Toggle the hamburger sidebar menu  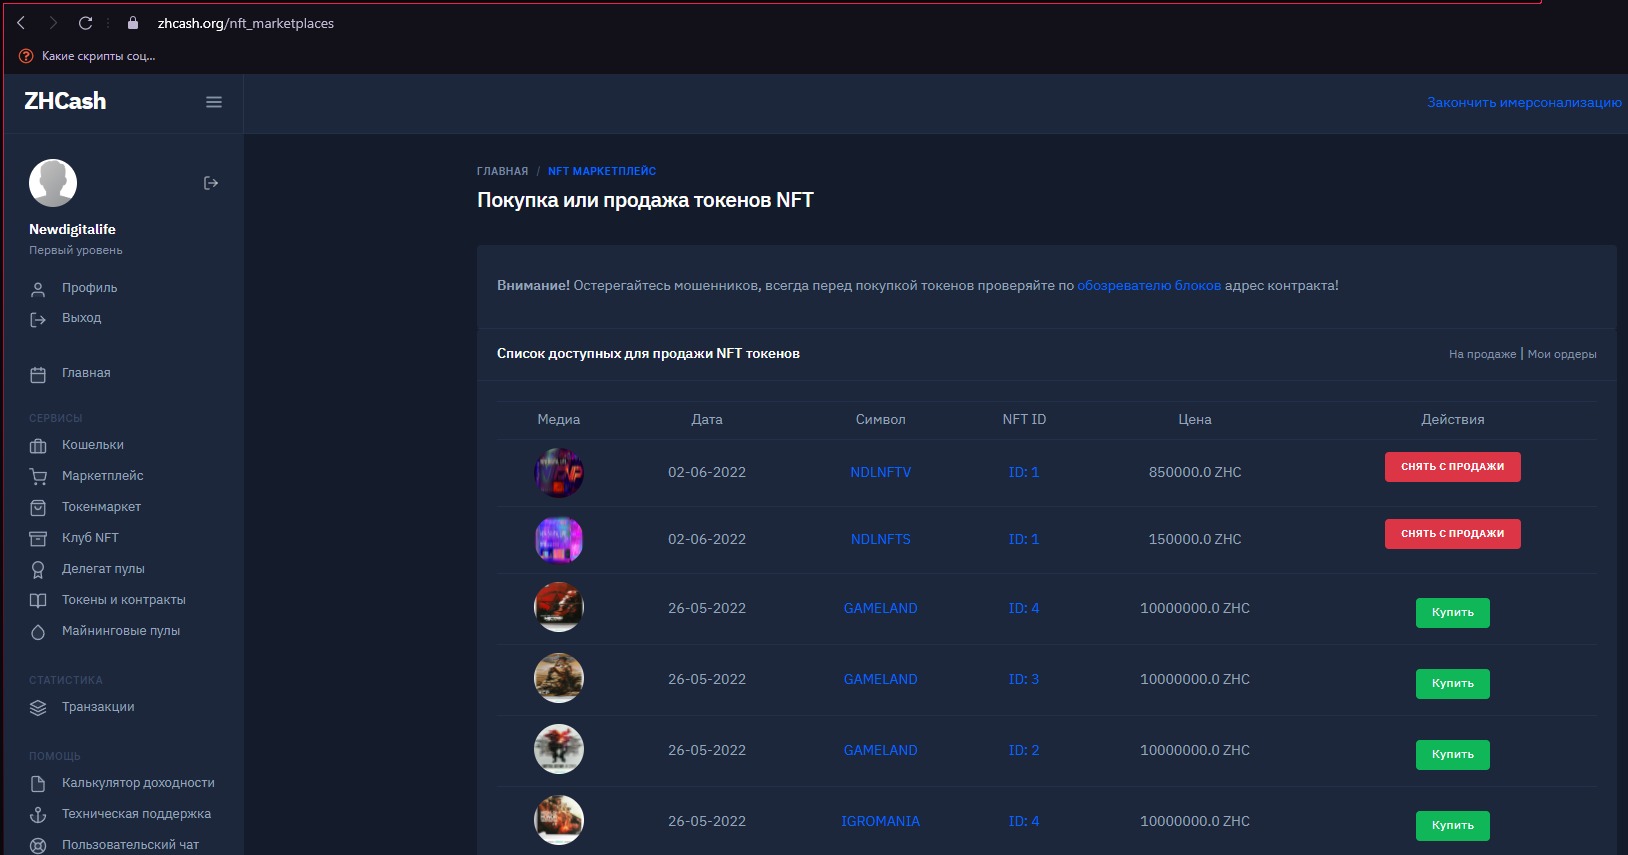pos(213,102)
